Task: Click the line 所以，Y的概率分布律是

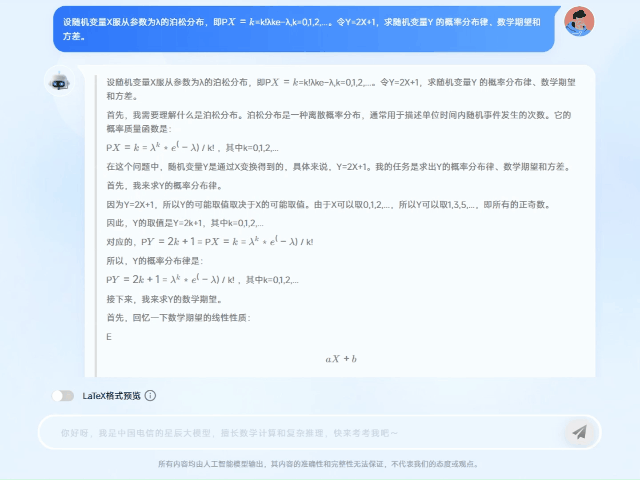Action: click(161, 261)
